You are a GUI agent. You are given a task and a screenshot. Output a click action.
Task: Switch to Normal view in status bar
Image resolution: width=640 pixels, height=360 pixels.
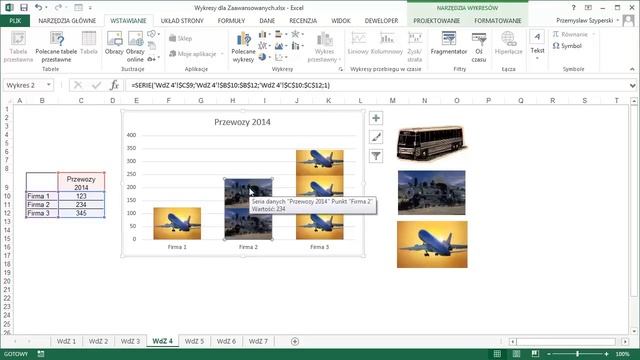(497, 354)
